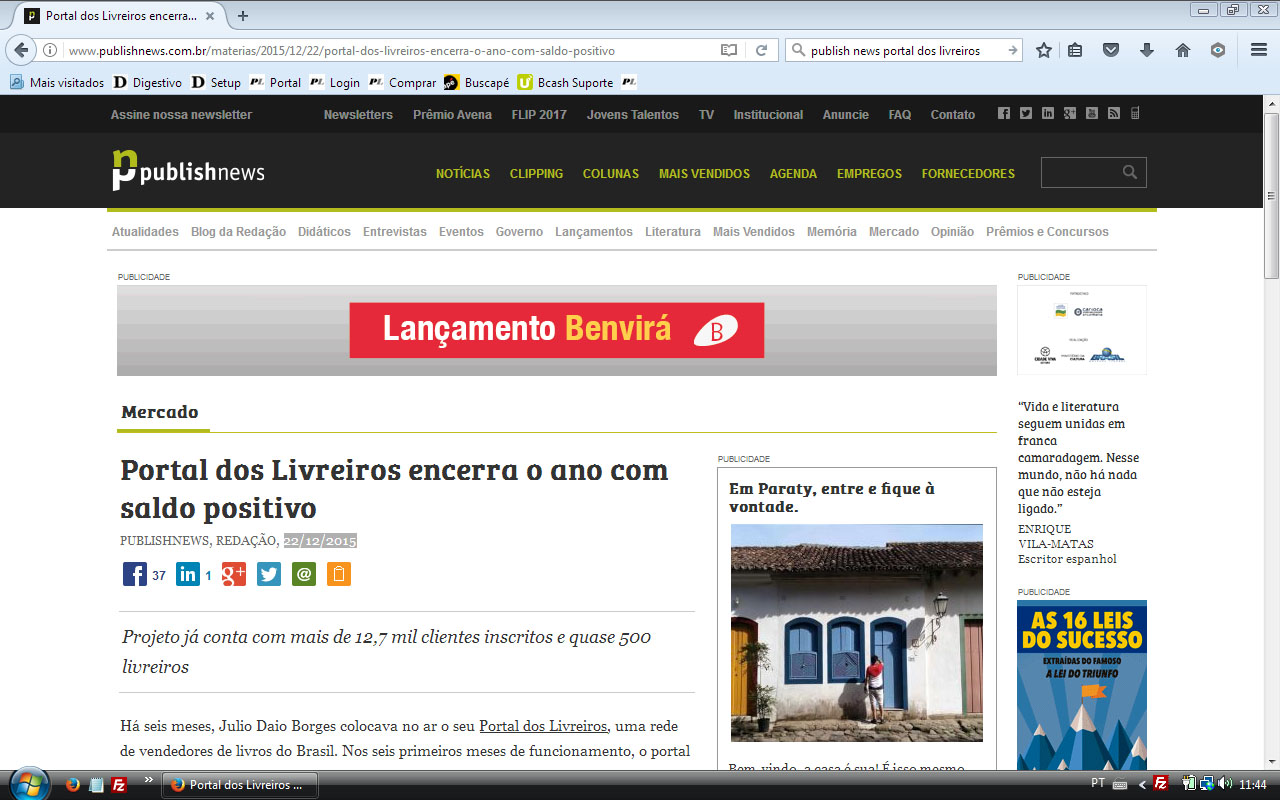1280x800 pixels.
Task: Reload the page with refresh icon
Action: [761, 50]
